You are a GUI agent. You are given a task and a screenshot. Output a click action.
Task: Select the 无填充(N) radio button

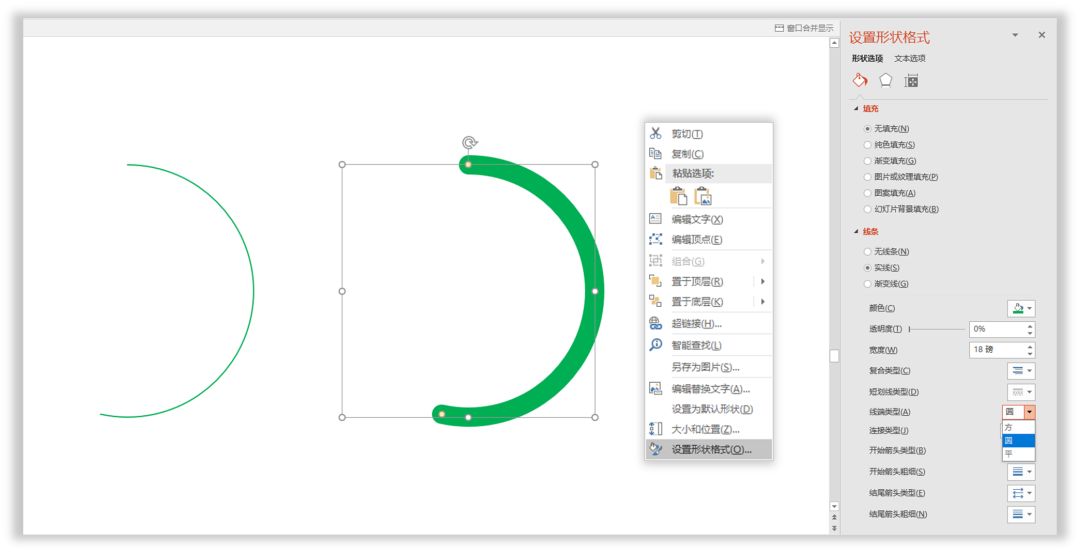[x=867, y=129]
